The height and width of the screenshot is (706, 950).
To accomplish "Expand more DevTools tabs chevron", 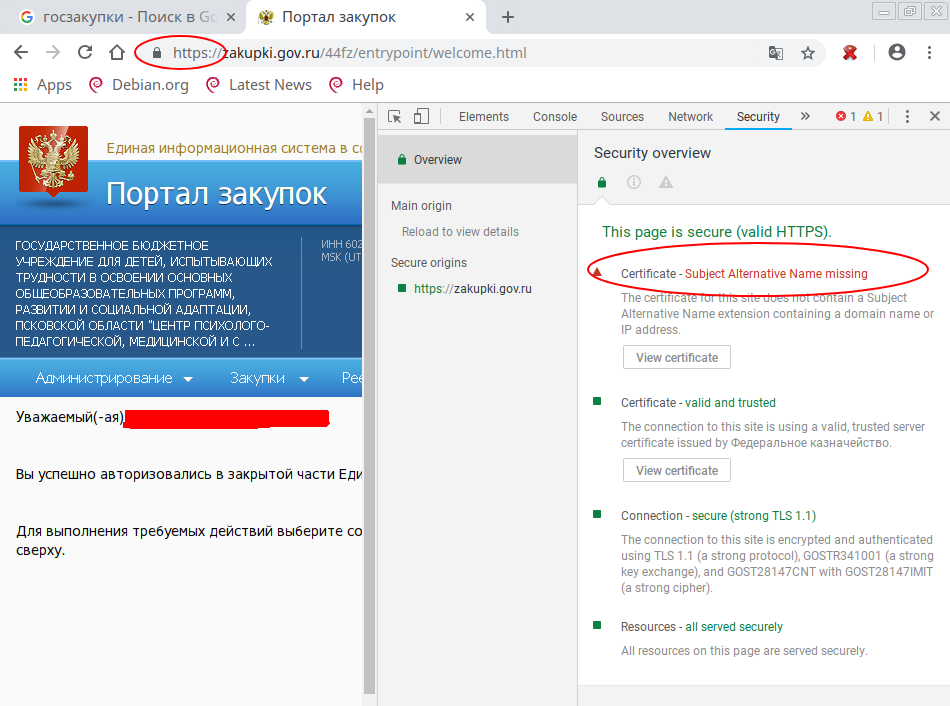I will pyautogui.click(x=805, y=116).
